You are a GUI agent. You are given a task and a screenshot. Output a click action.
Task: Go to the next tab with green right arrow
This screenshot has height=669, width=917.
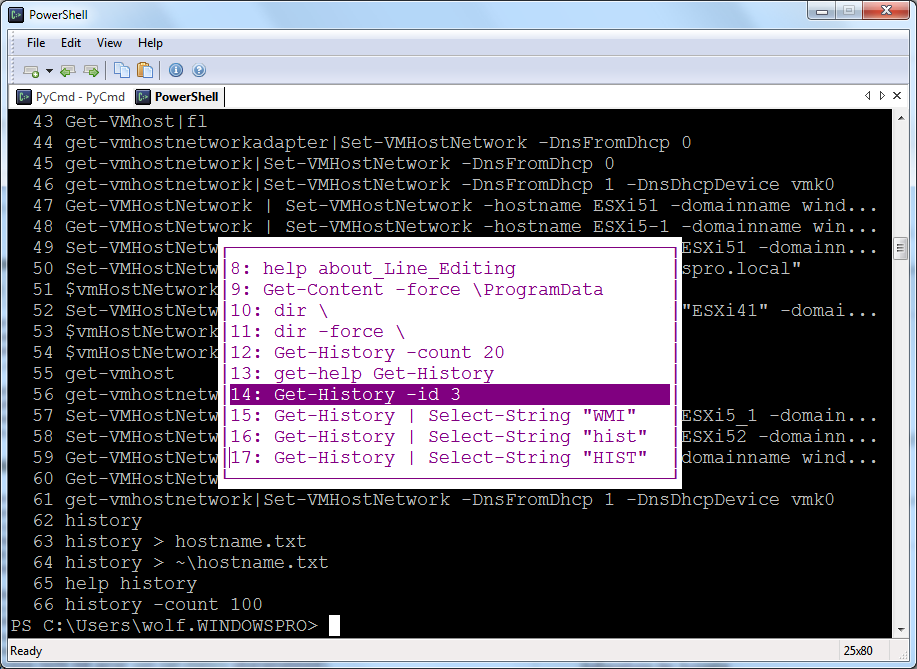(91, 71)
